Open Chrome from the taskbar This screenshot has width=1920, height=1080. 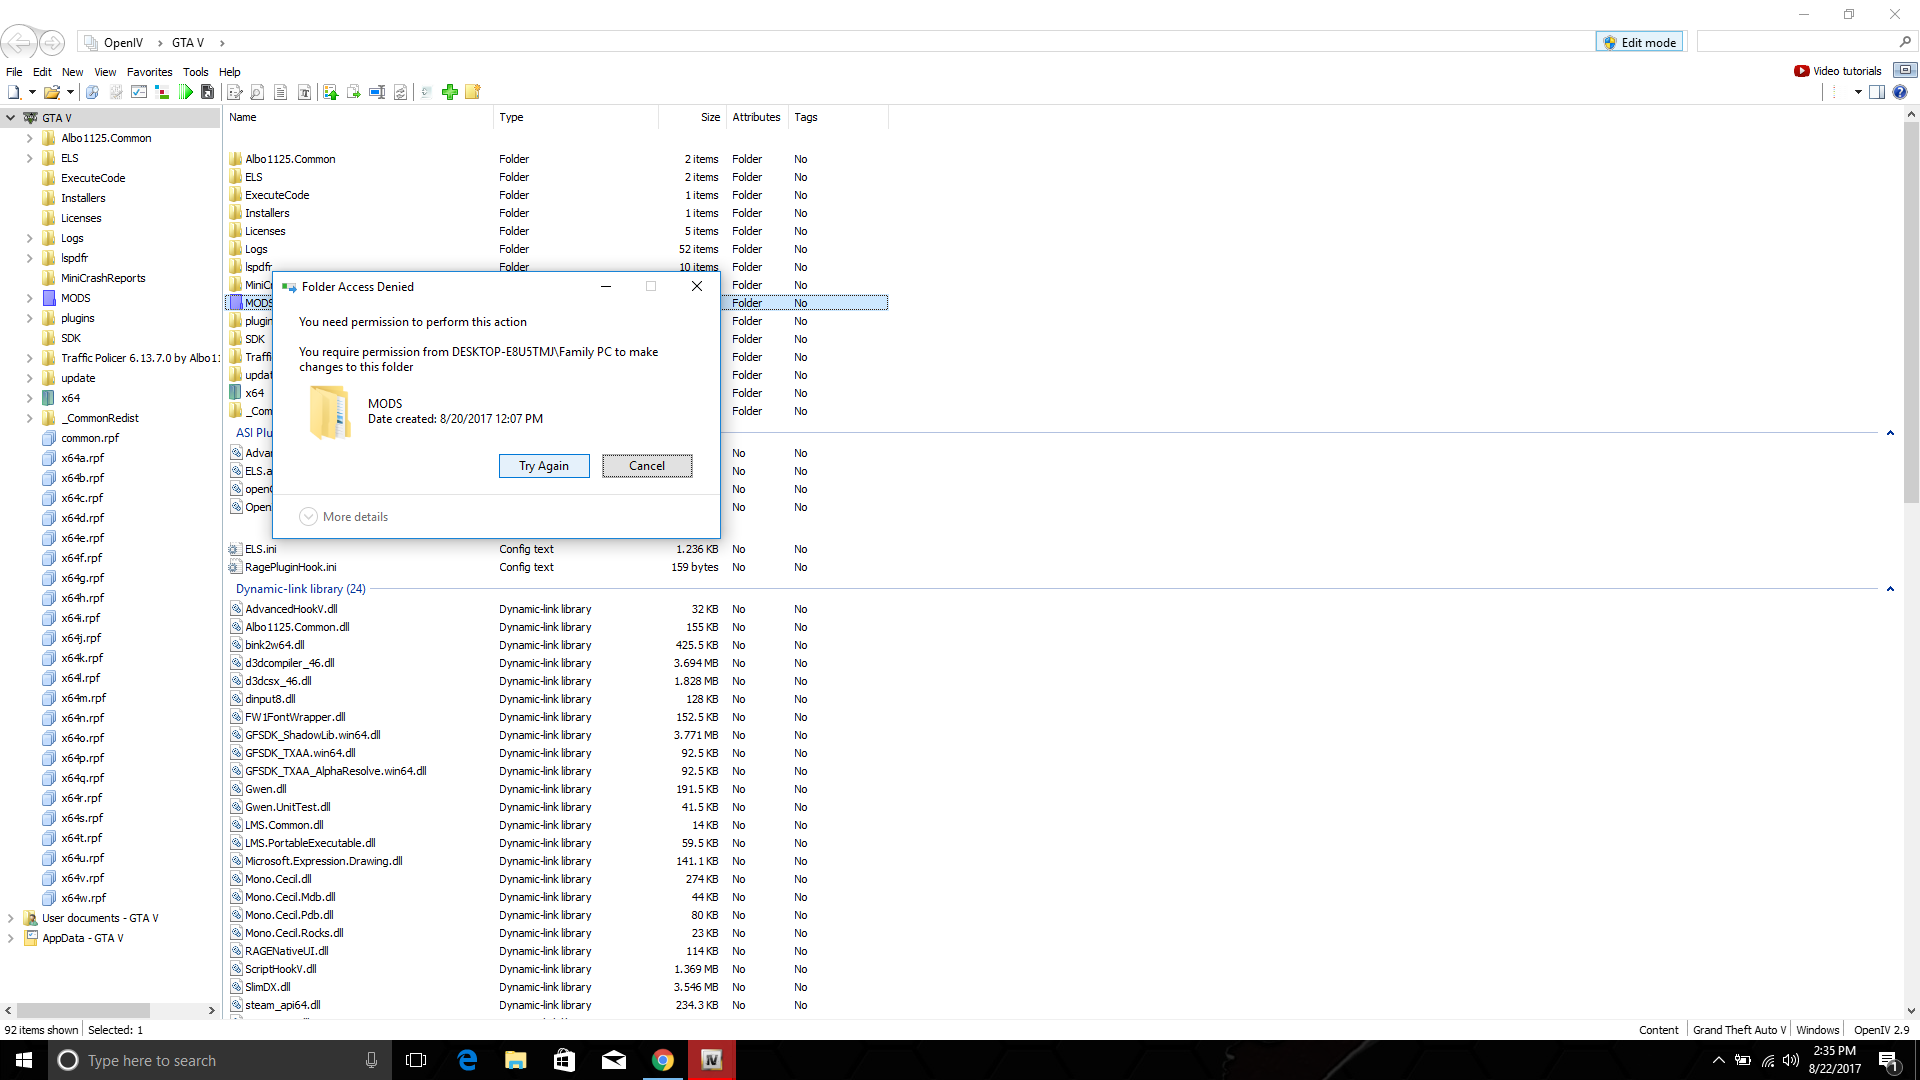pyautogui.click(x=662, y=1060)
